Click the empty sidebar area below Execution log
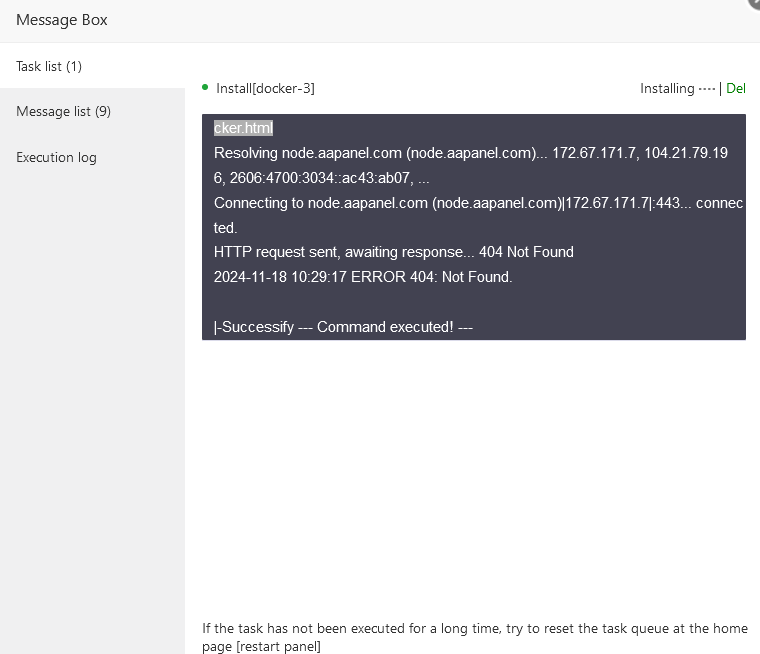 pos(92,400)
